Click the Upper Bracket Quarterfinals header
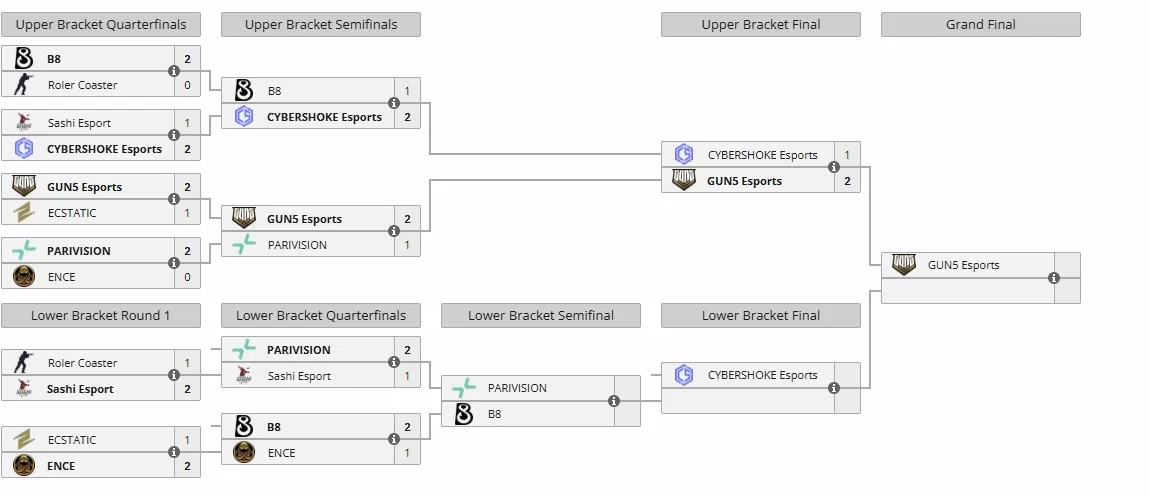The image size is (1150, 496). coord(100,24)
